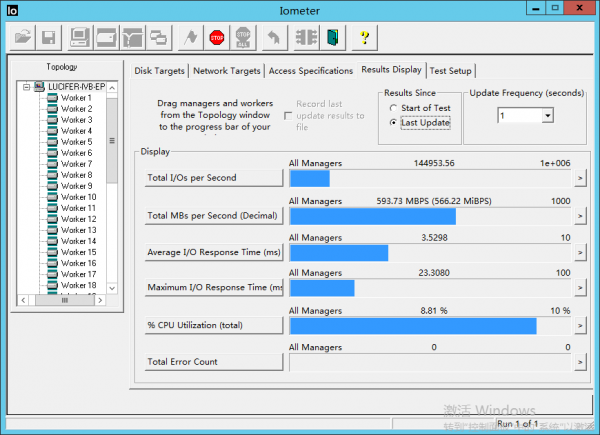600x435 pixels.
Task: Add a new disk worker
Action: 106,37
